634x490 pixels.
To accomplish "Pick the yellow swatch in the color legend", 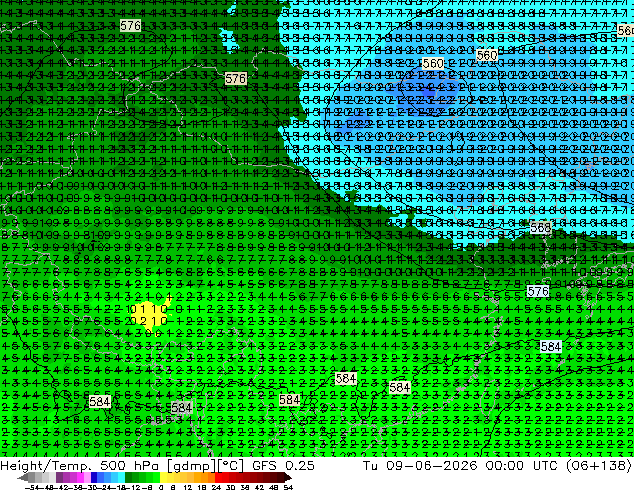I will (x=163, y=478).
